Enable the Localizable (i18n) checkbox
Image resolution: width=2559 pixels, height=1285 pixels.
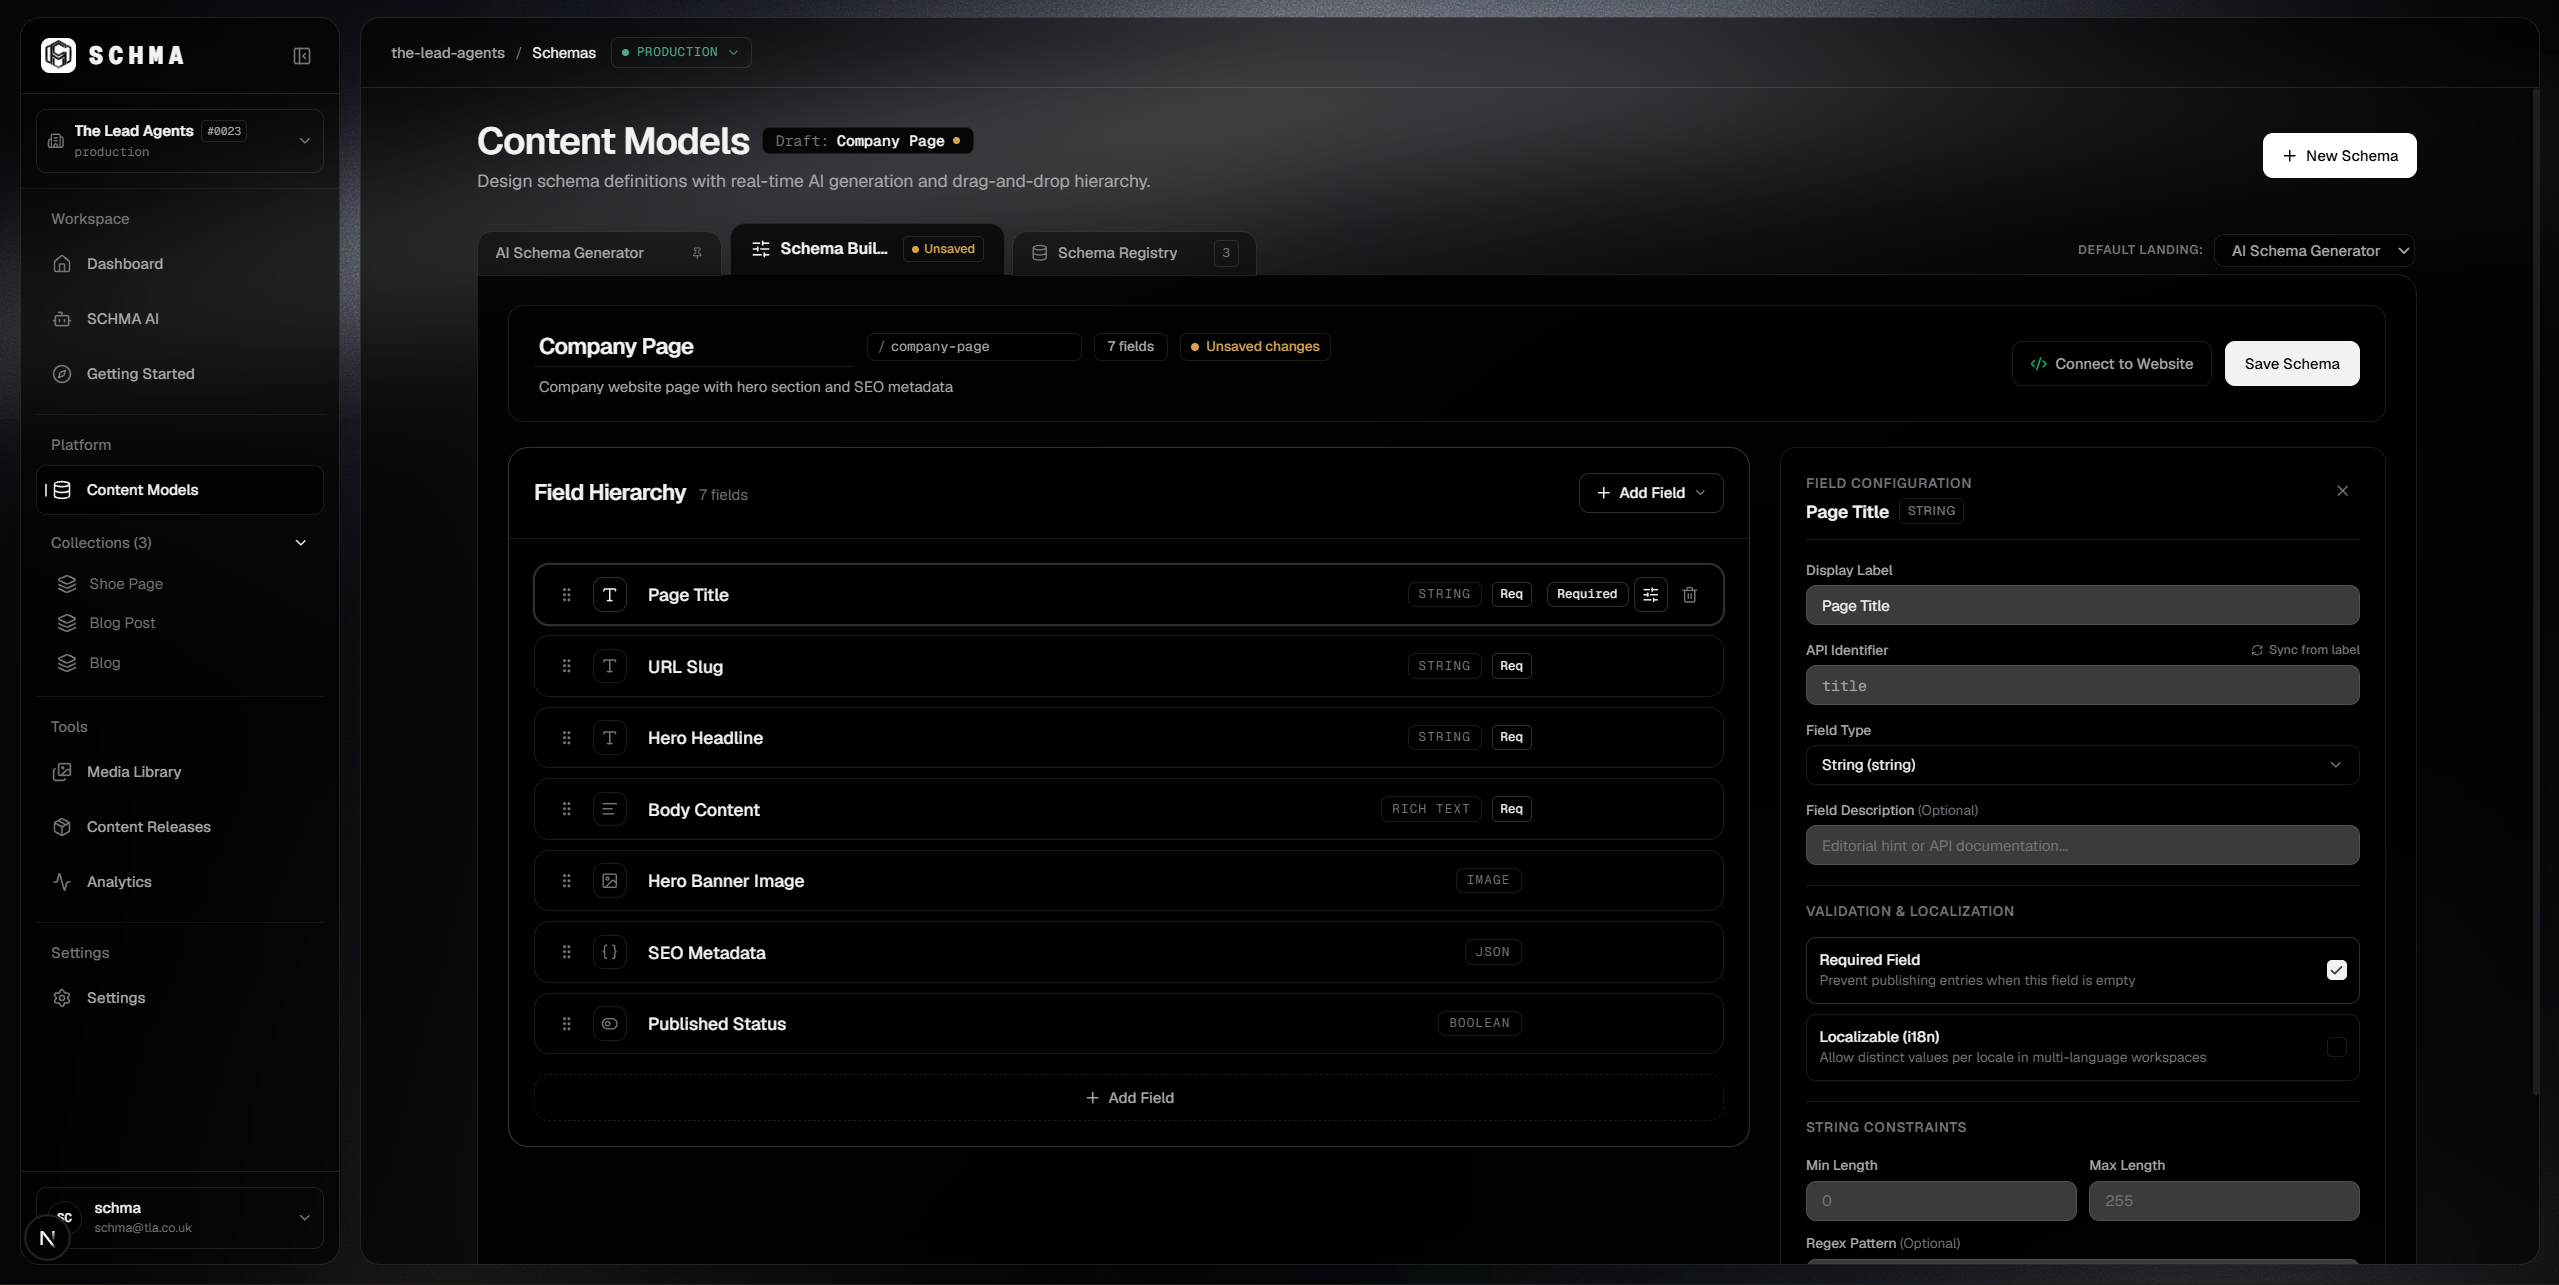point(2336,1047)
